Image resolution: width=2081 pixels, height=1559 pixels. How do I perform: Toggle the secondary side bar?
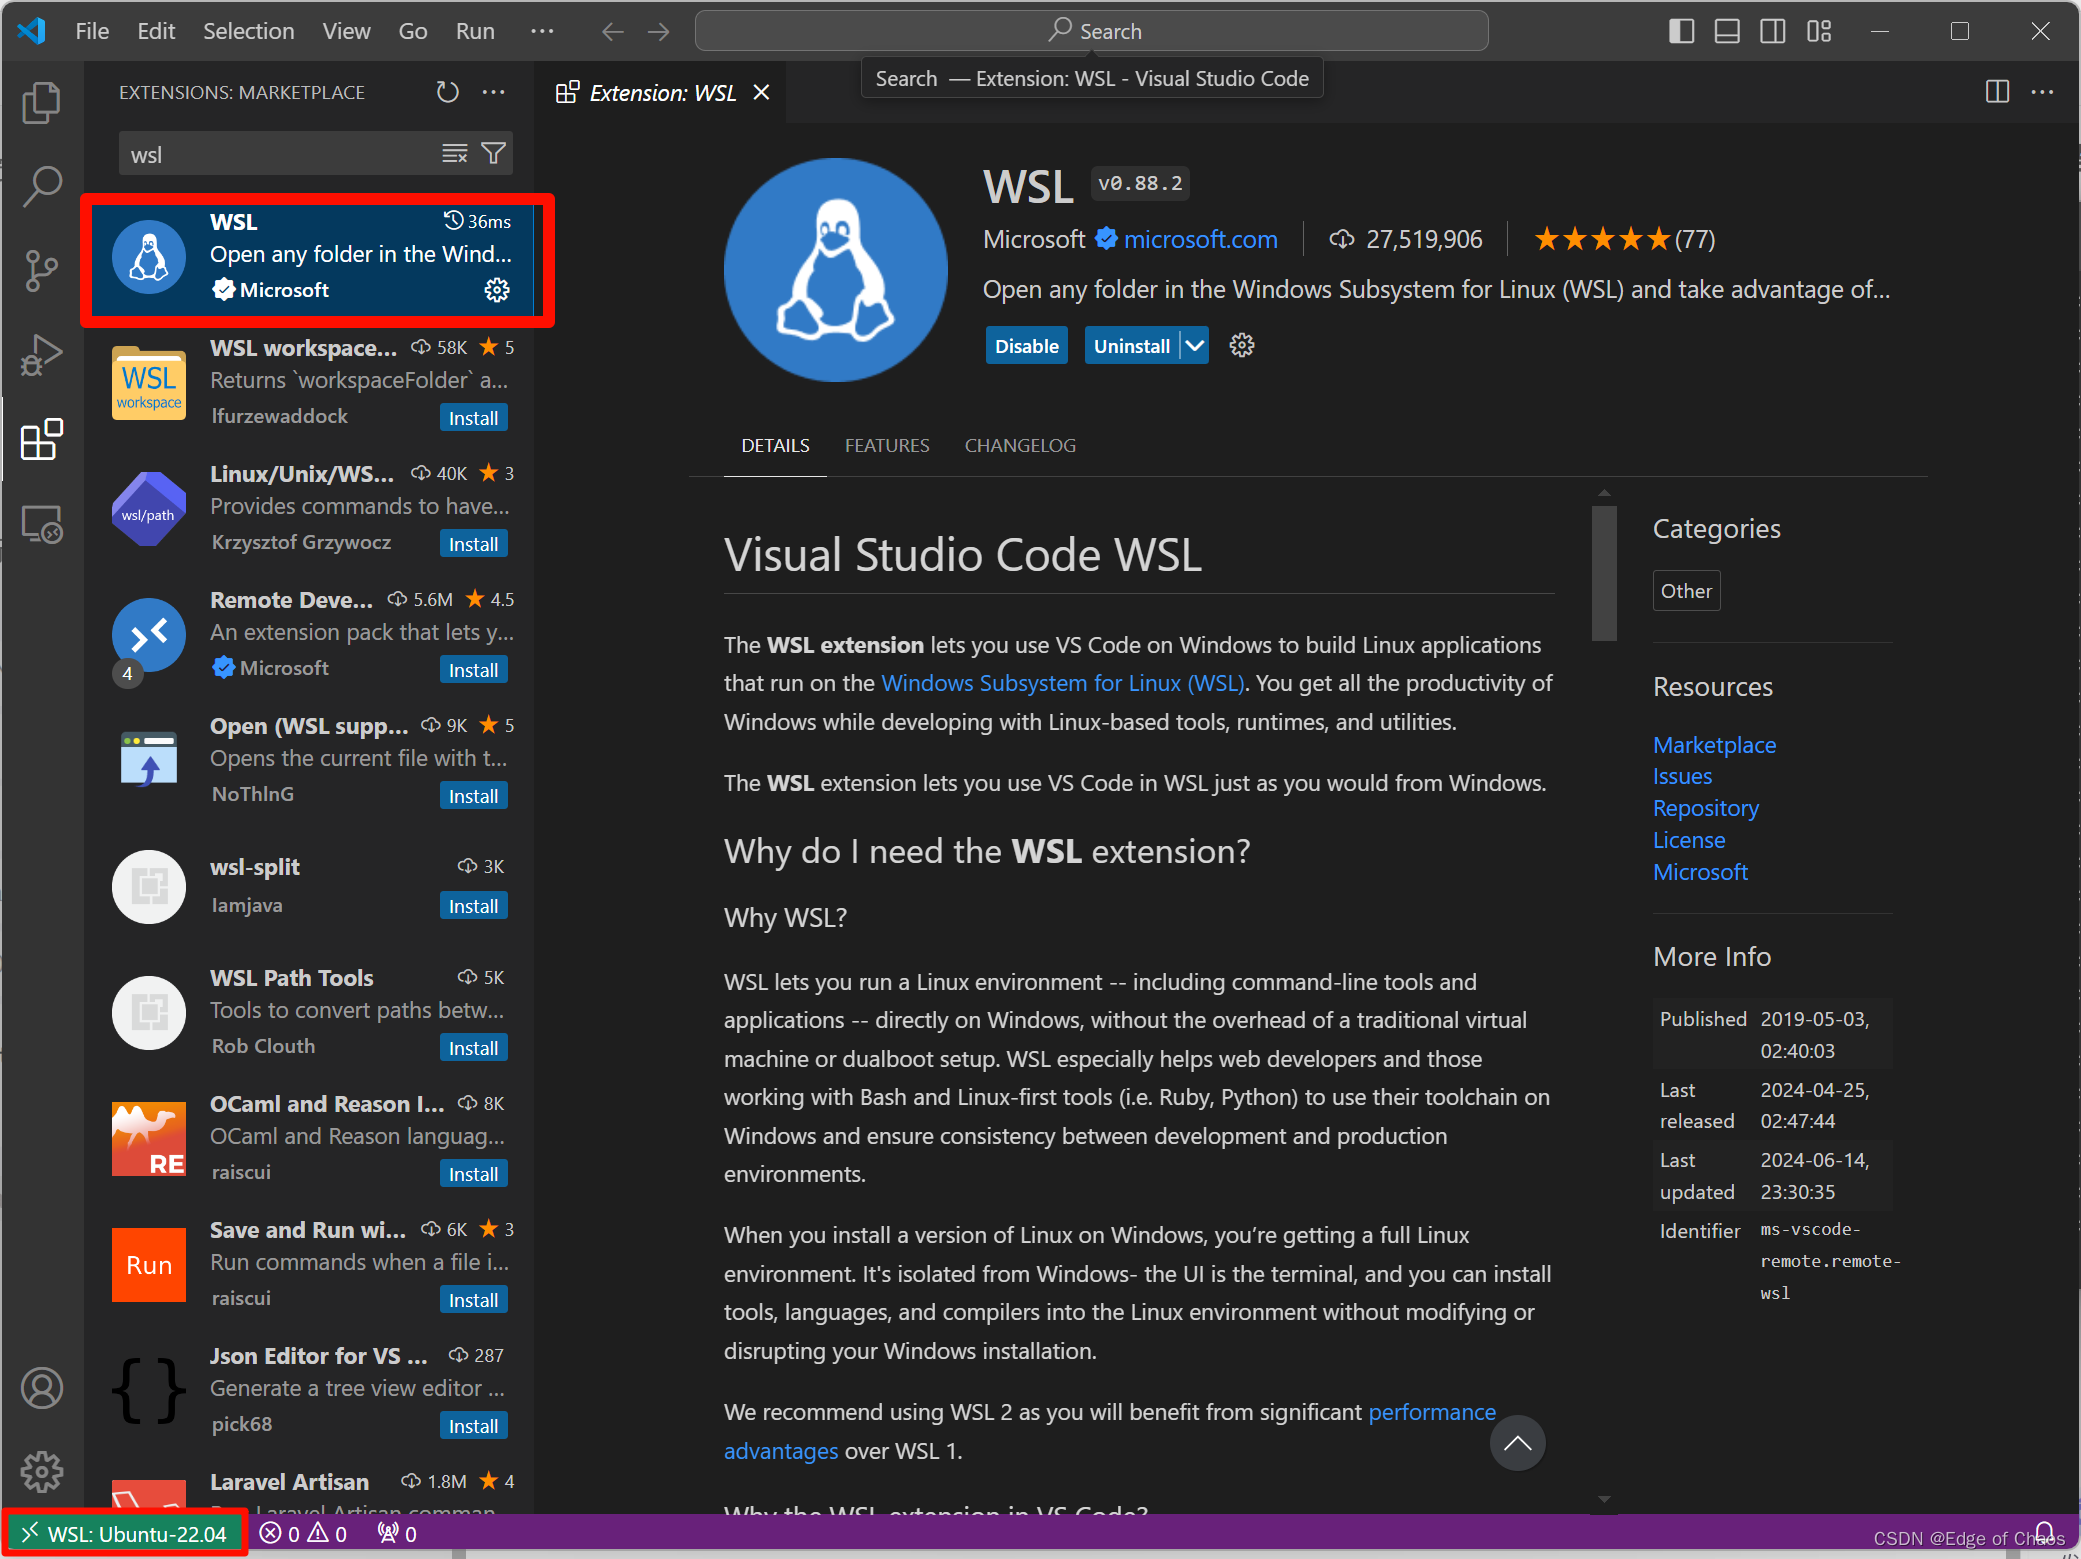(x=1773, y=31)
